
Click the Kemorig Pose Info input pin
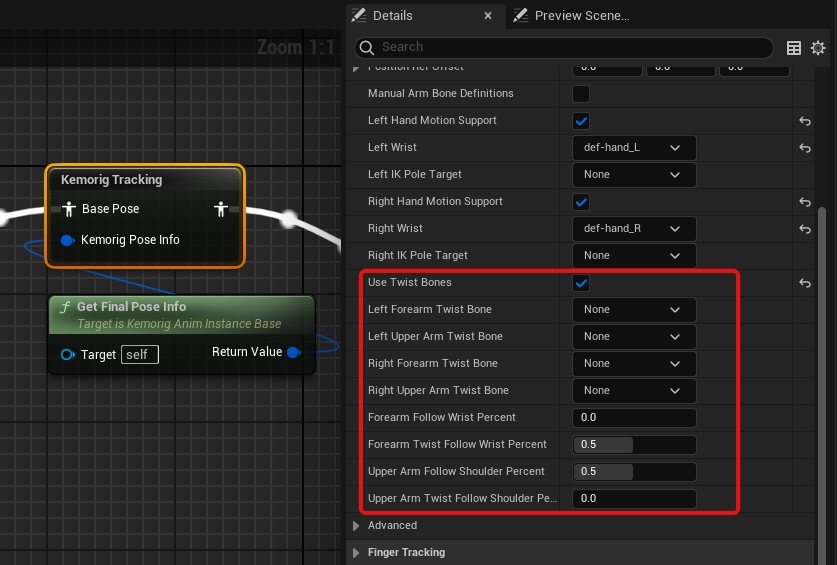[x=68, y=240]
